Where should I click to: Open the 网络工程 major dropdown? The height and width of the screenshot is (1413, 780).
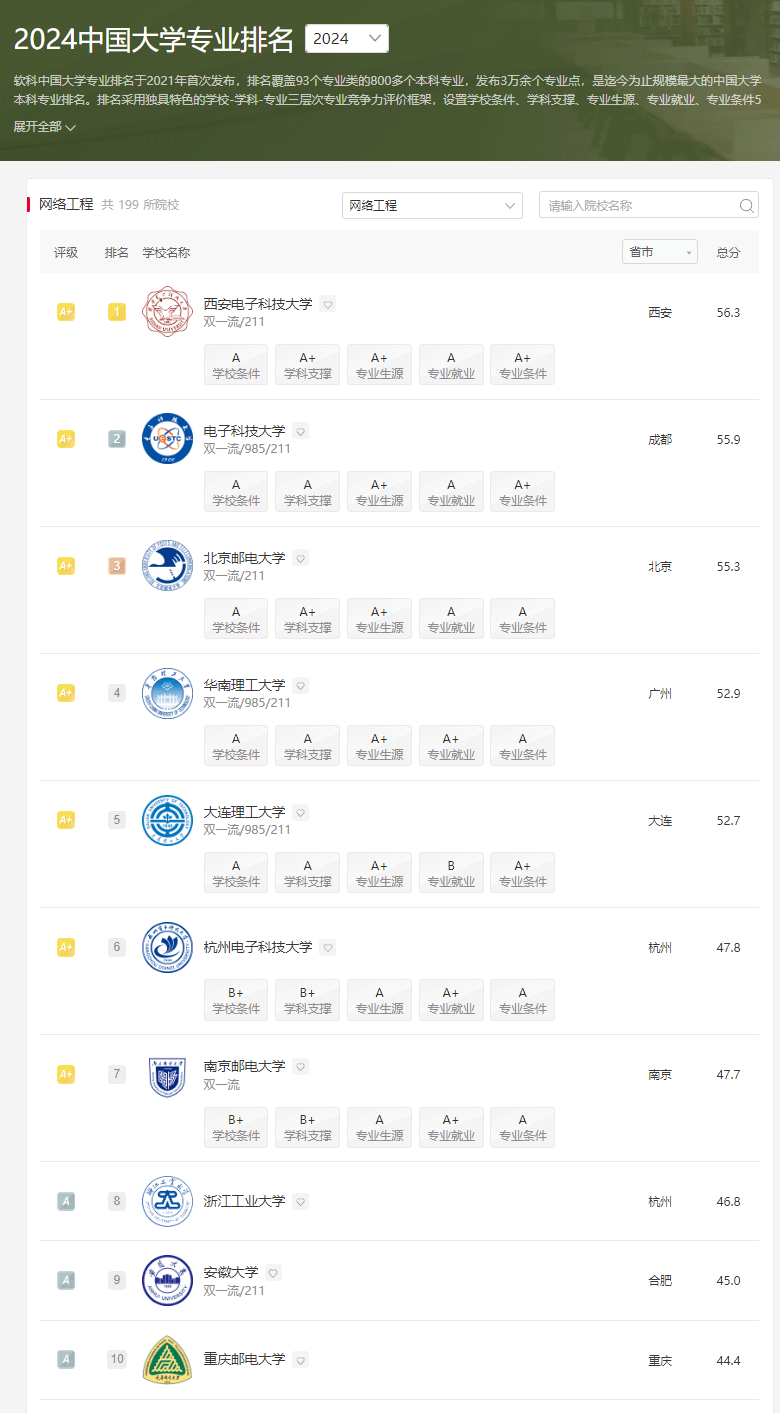[x=432, y=206]
